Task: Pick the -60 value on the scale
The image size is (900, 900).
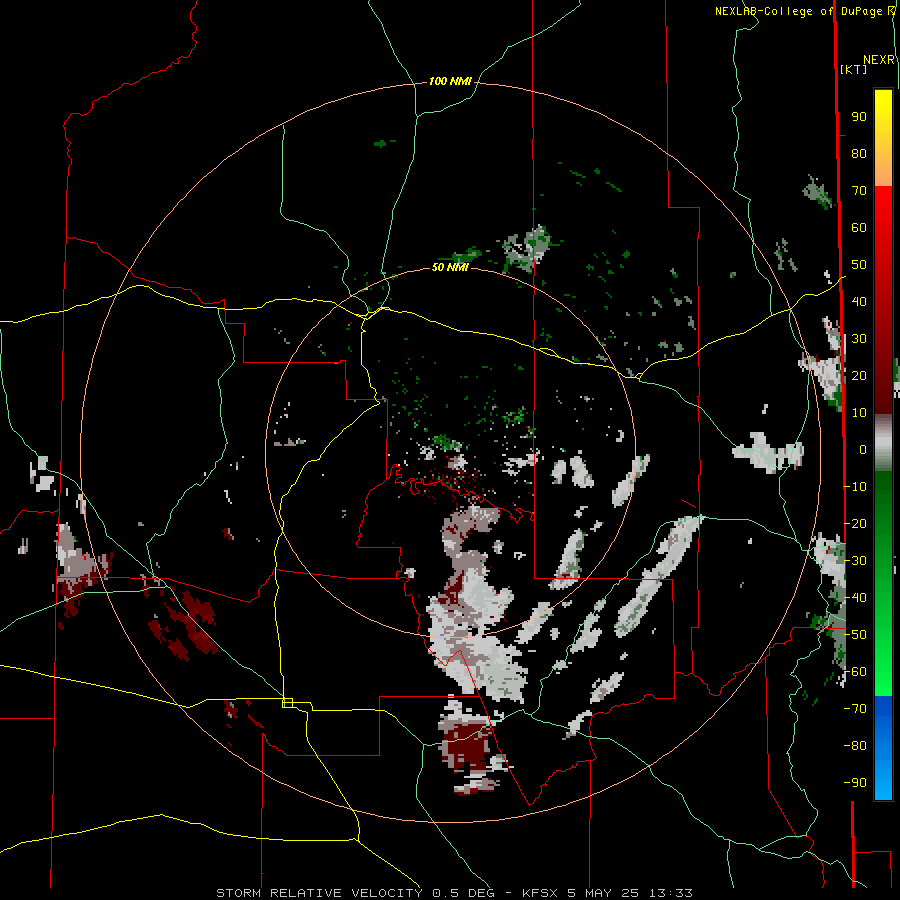Action: (x=855, y=672)
